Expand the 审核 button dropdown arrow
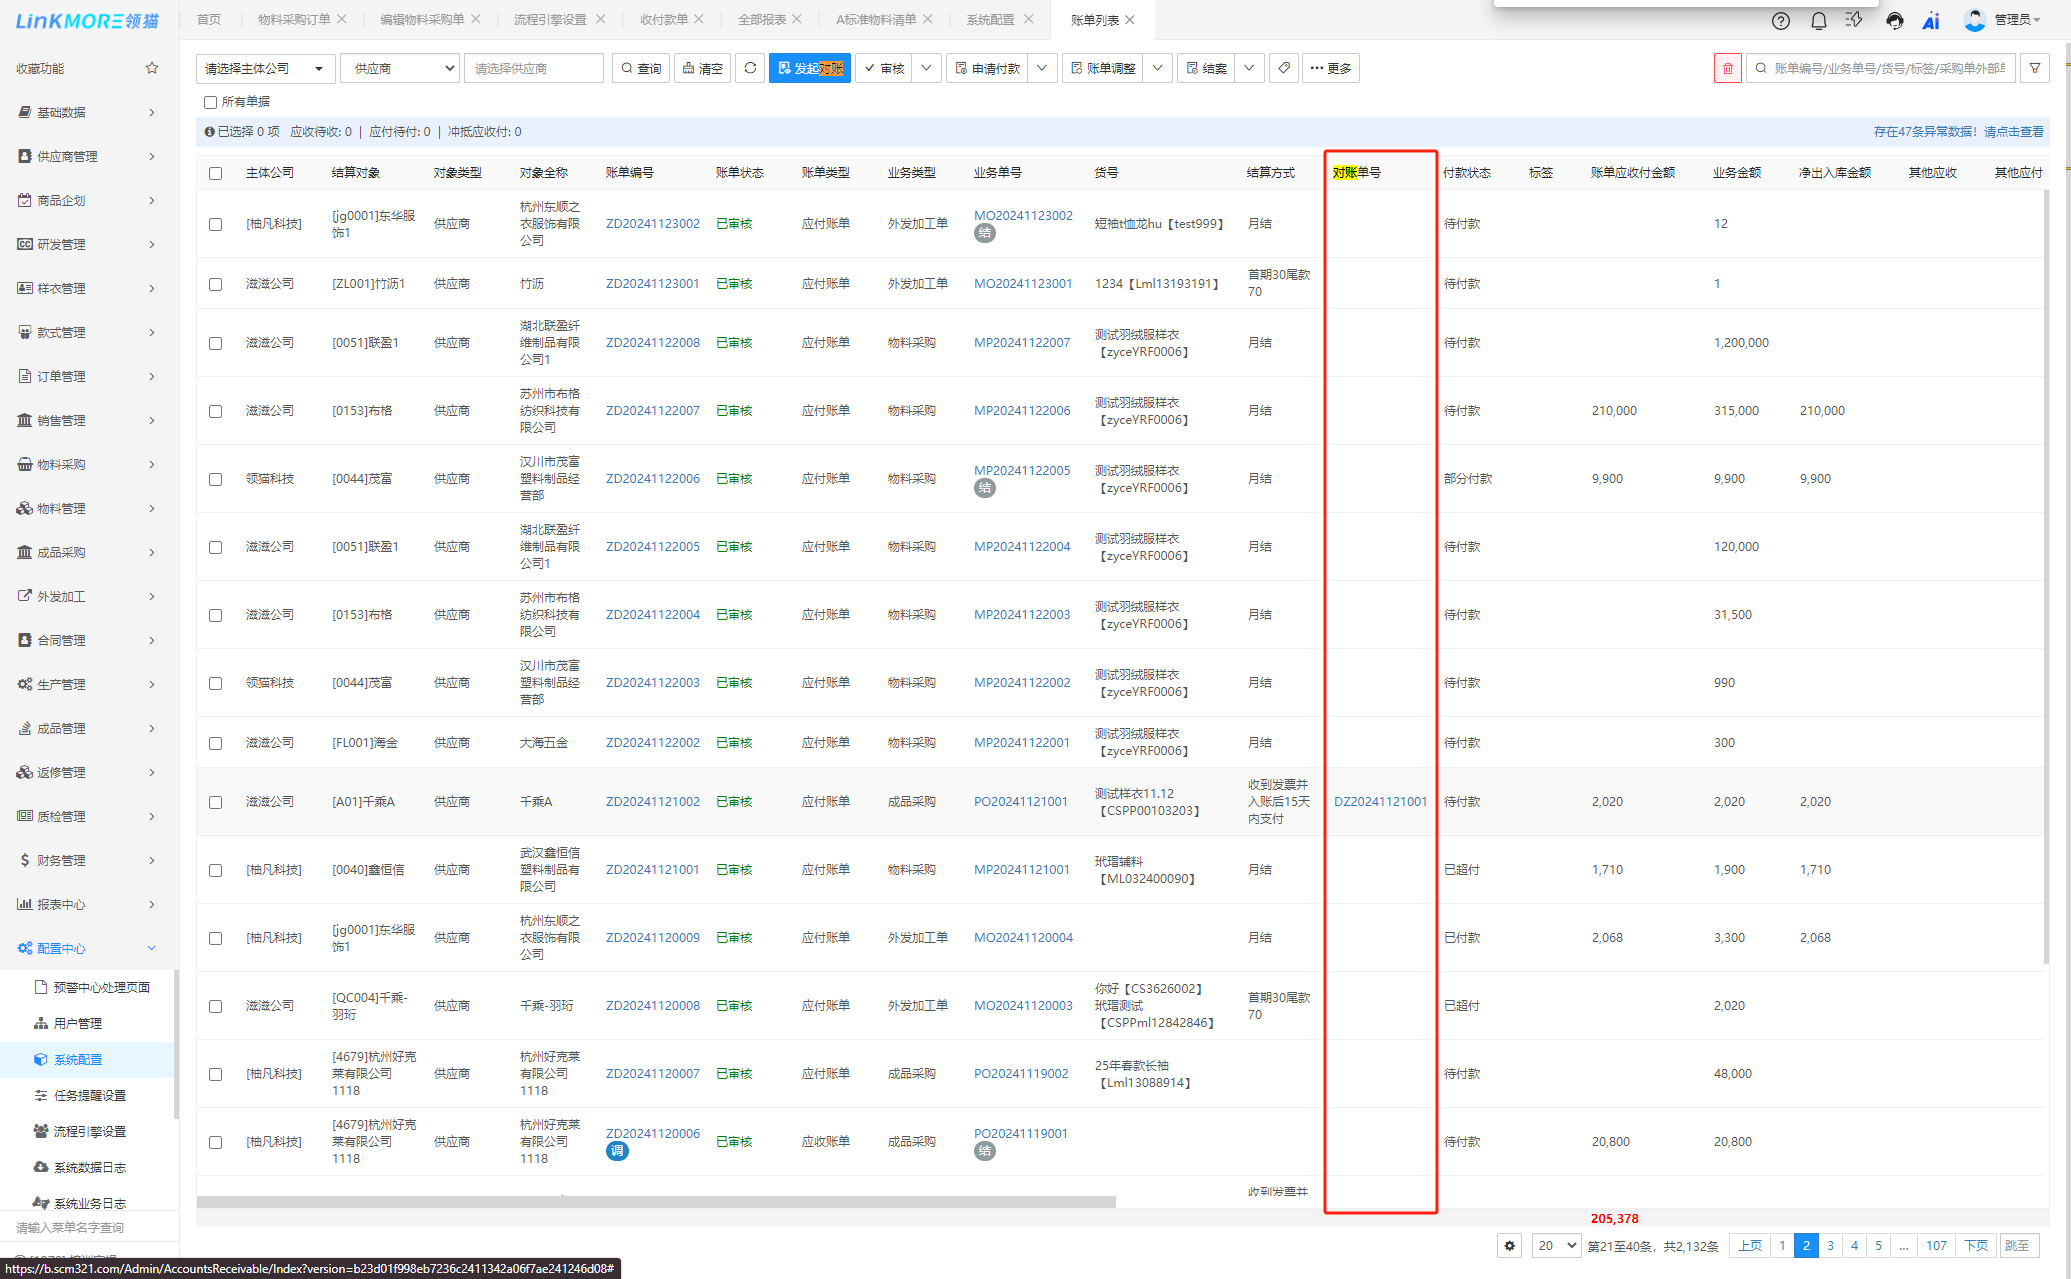 coord(926,68)
